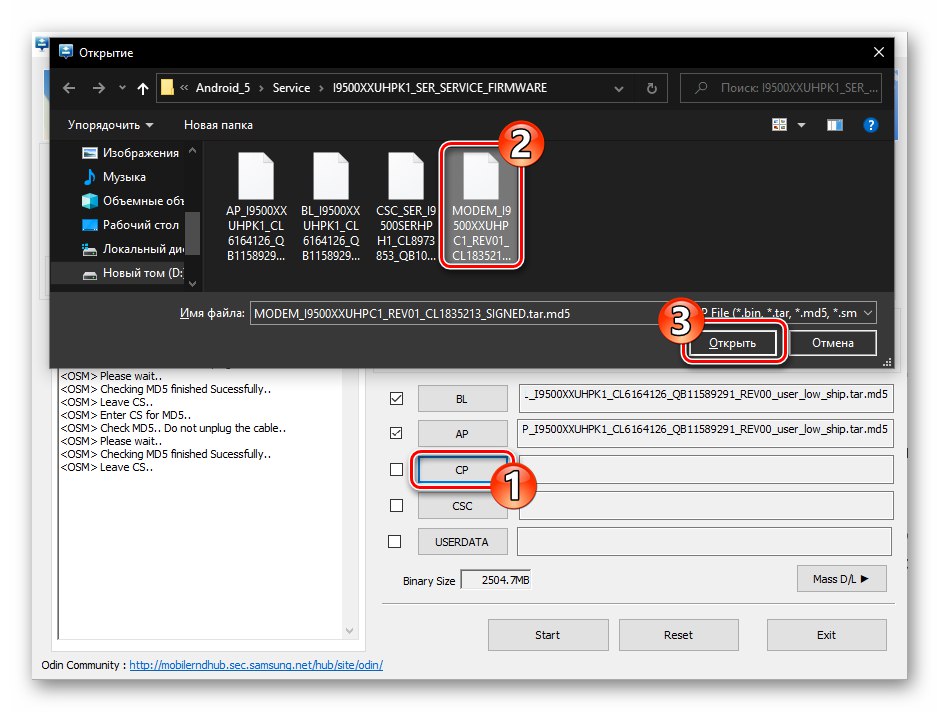The width and height of the screenshot is (940, 712).
Task: Click the breadcrumb chevron after Service
Action: [x=322, y=88]
